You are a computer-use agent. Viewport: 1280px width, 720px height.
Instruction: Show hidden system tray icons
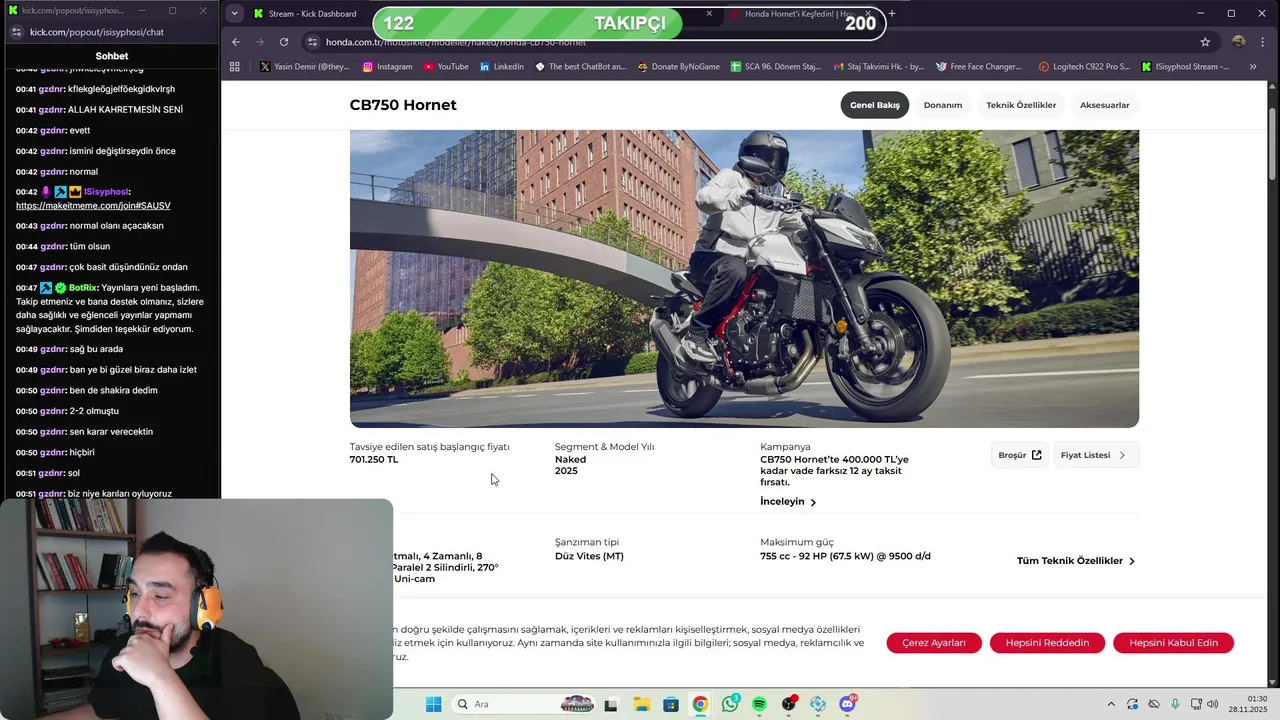1110,704
